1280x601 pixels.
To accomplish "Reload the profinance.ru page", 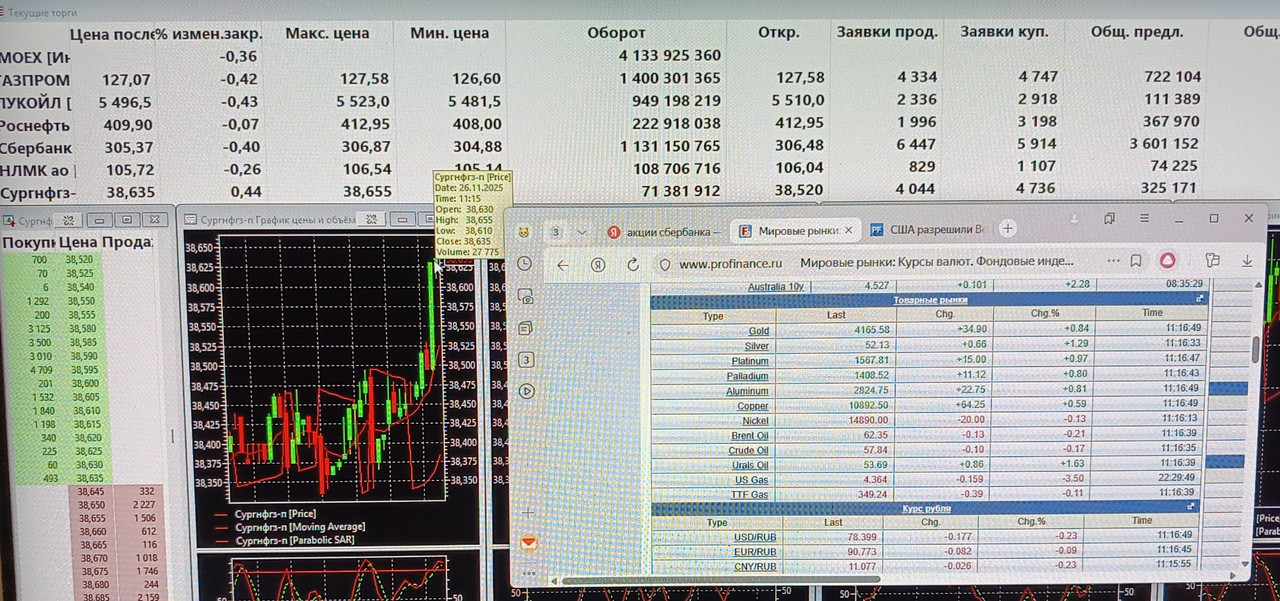I will point(632,264).
